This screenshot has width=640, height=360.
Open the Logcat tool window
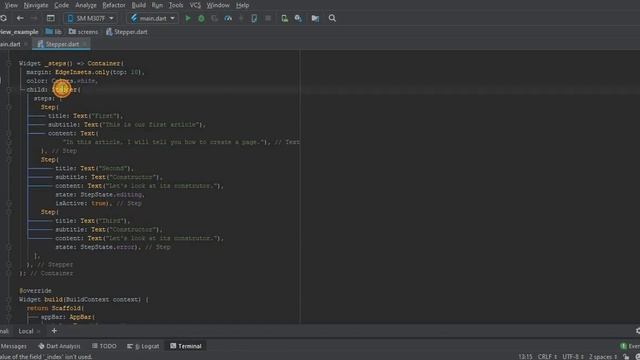(x=143, y=346)
